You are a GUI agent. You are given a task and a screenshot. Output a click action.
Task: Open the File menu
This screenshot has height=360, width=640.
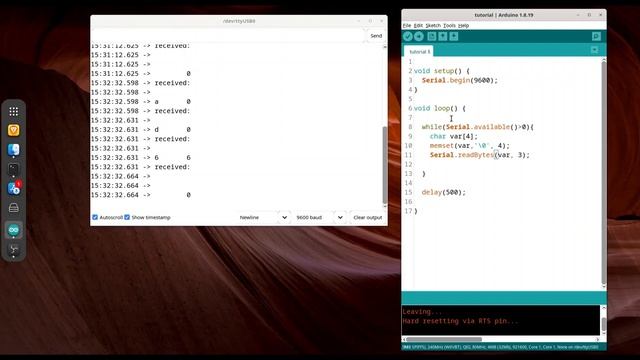coord(407,25)
